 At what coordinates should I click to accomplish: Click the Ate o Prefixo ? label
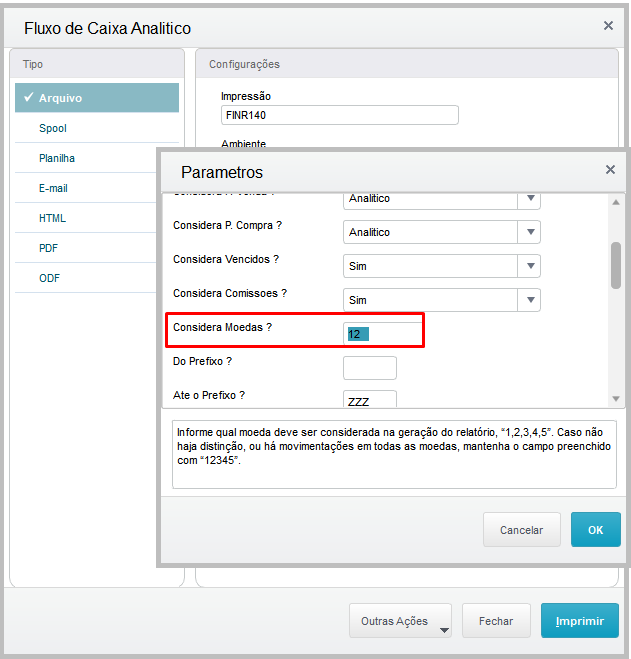(x=209, y=395)
